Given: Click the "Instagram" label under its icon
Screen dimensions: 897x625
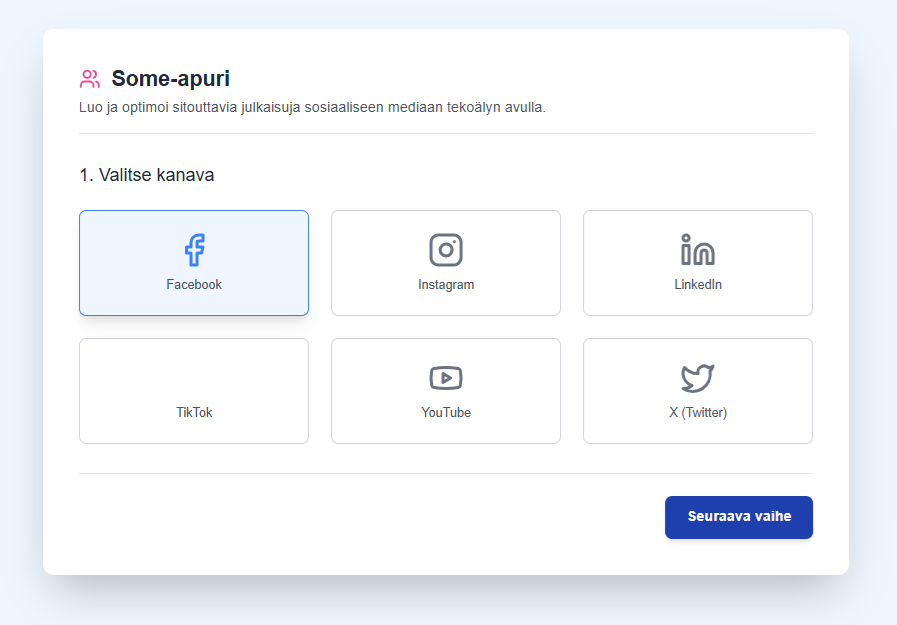Looking at the screenshot, I should click(445, 284).
